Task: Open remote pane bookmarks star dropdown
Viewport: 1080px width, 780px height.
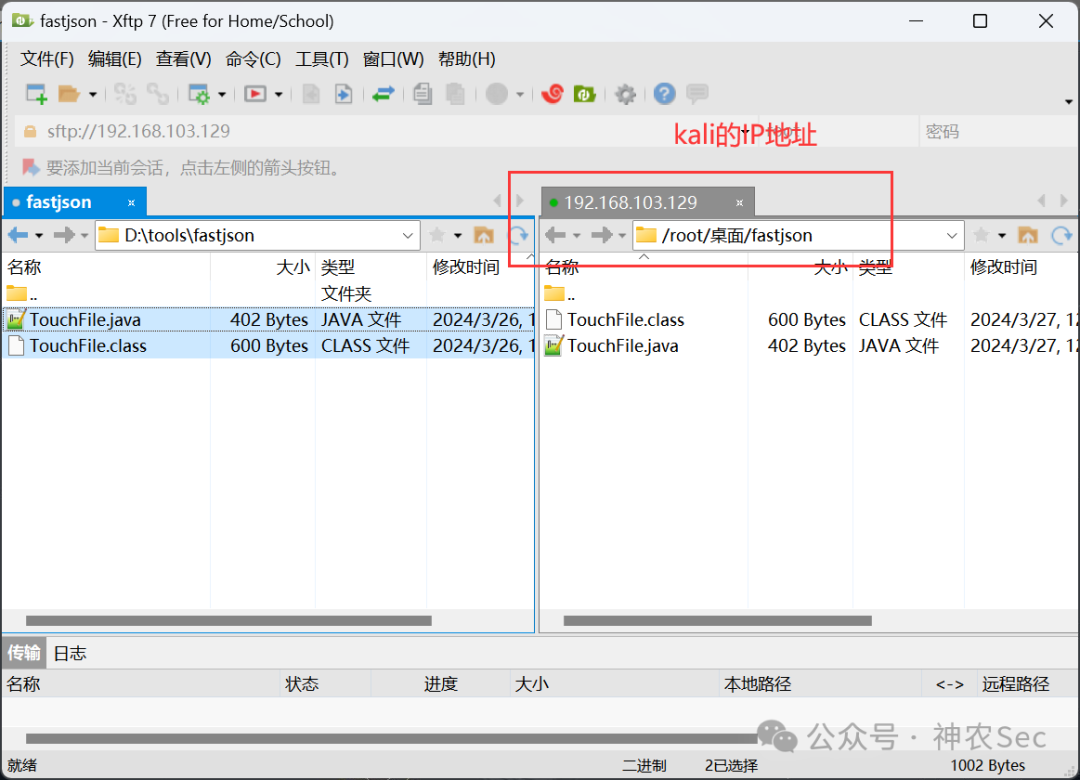Action: click(x=1002, y=236)
